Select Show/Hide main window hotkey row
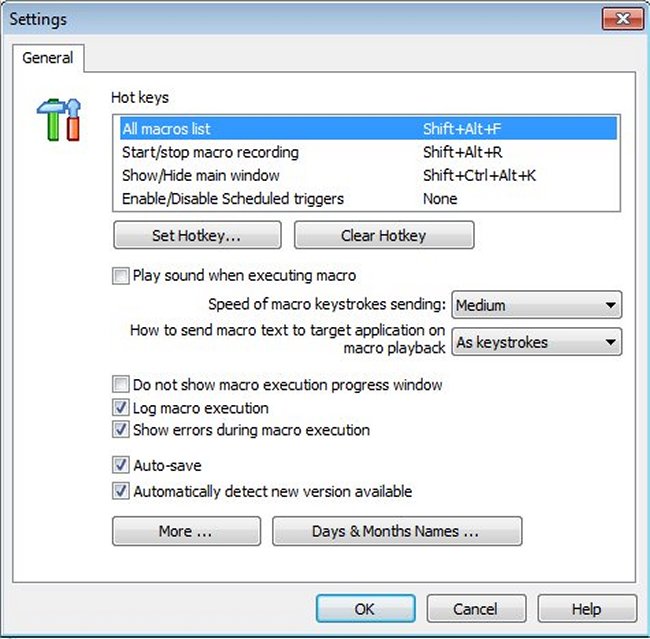This screenshot has height=639, width=650. 365,175
